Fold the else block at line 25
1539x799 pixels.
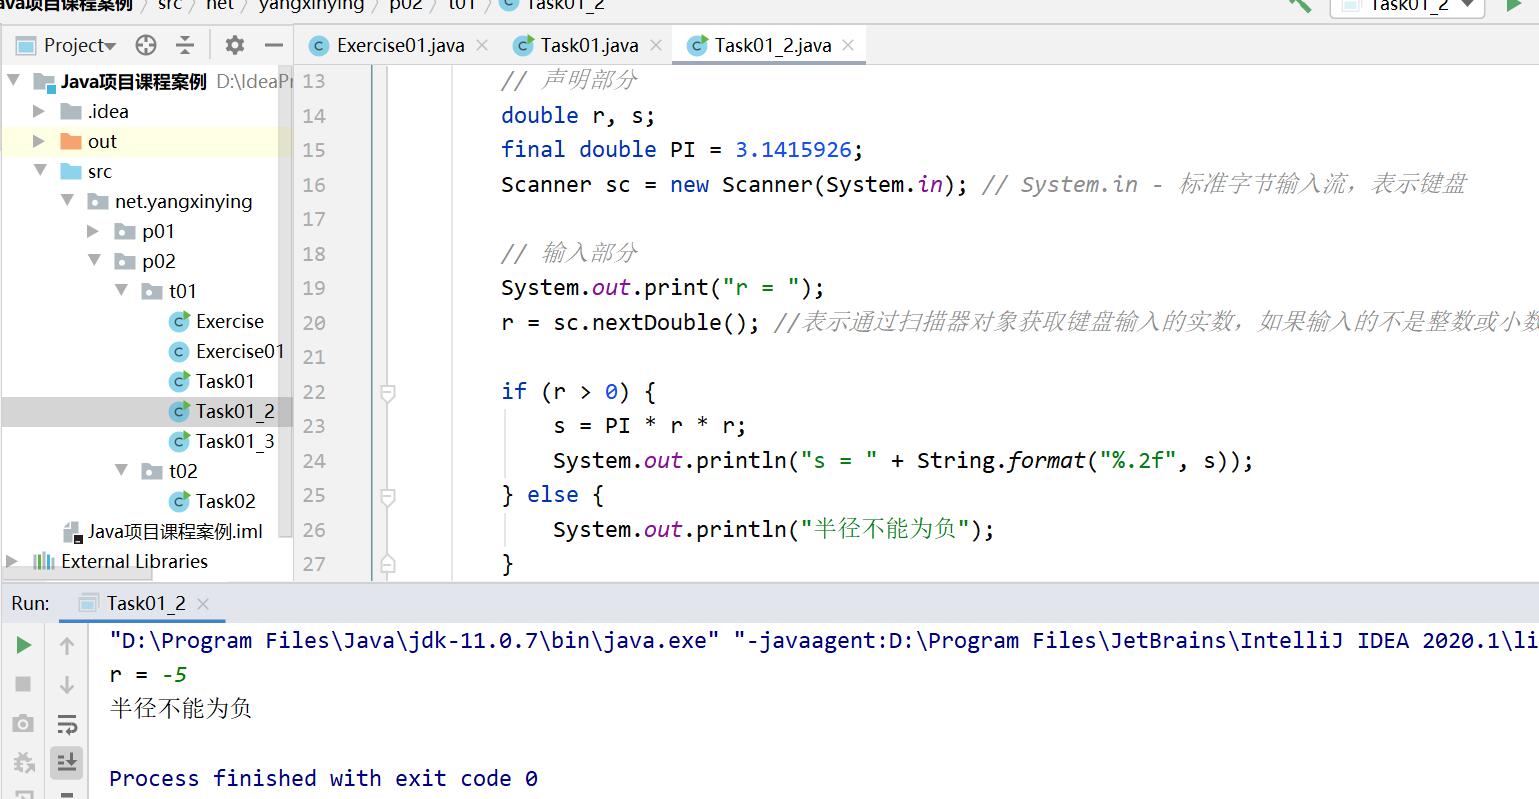(x=387, y=495)
